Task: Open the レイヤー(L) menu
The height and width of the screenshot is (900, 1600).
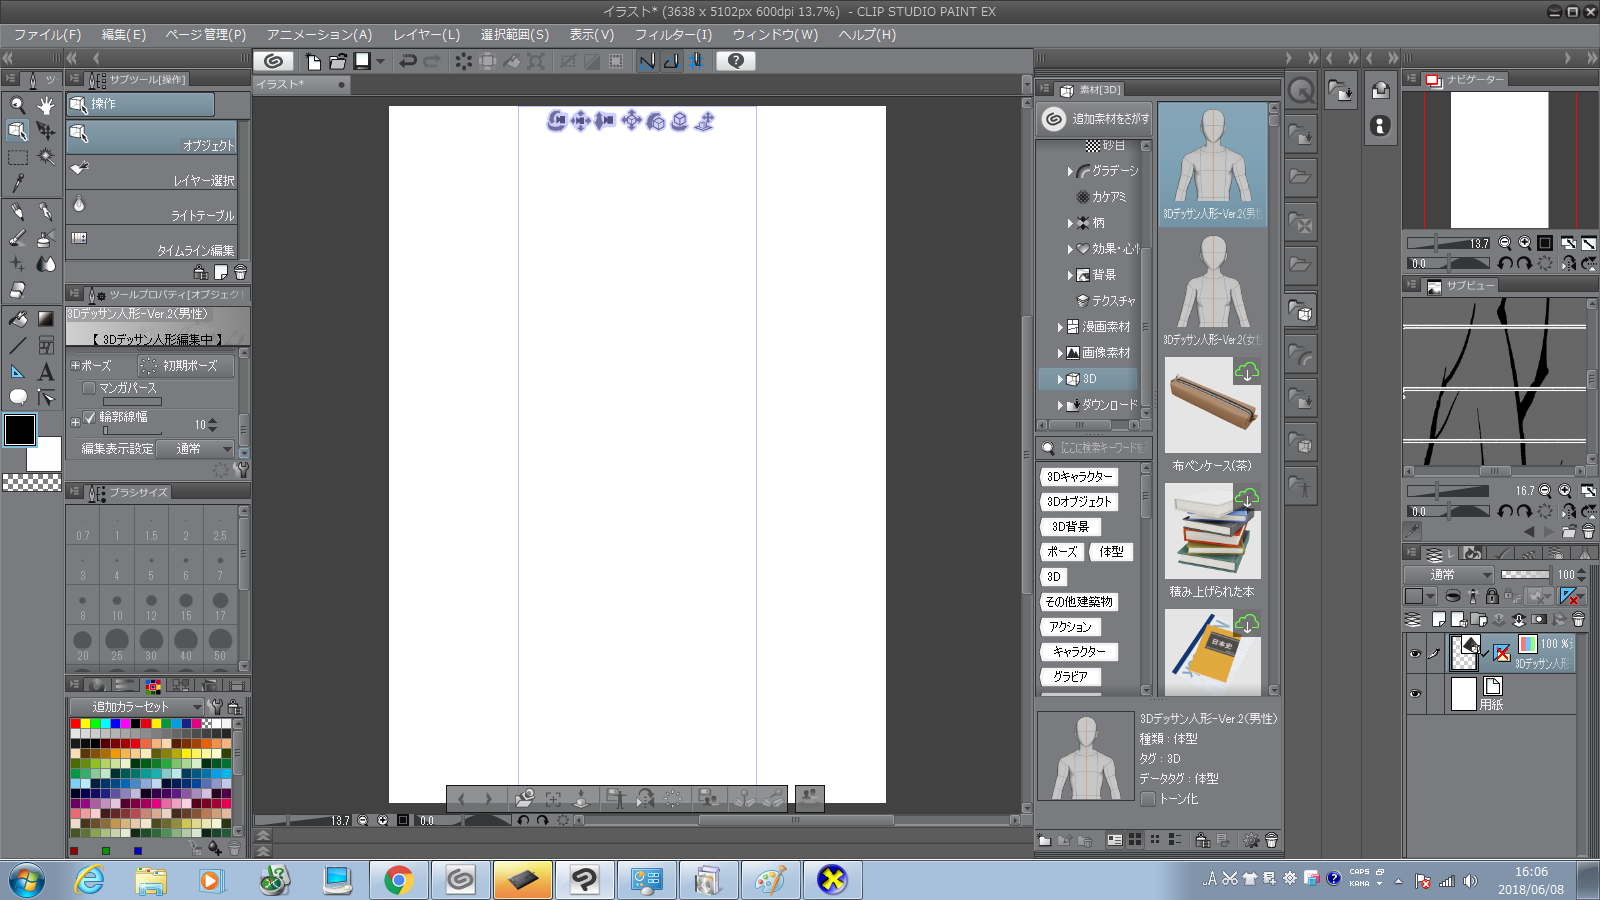Action: 426,34
